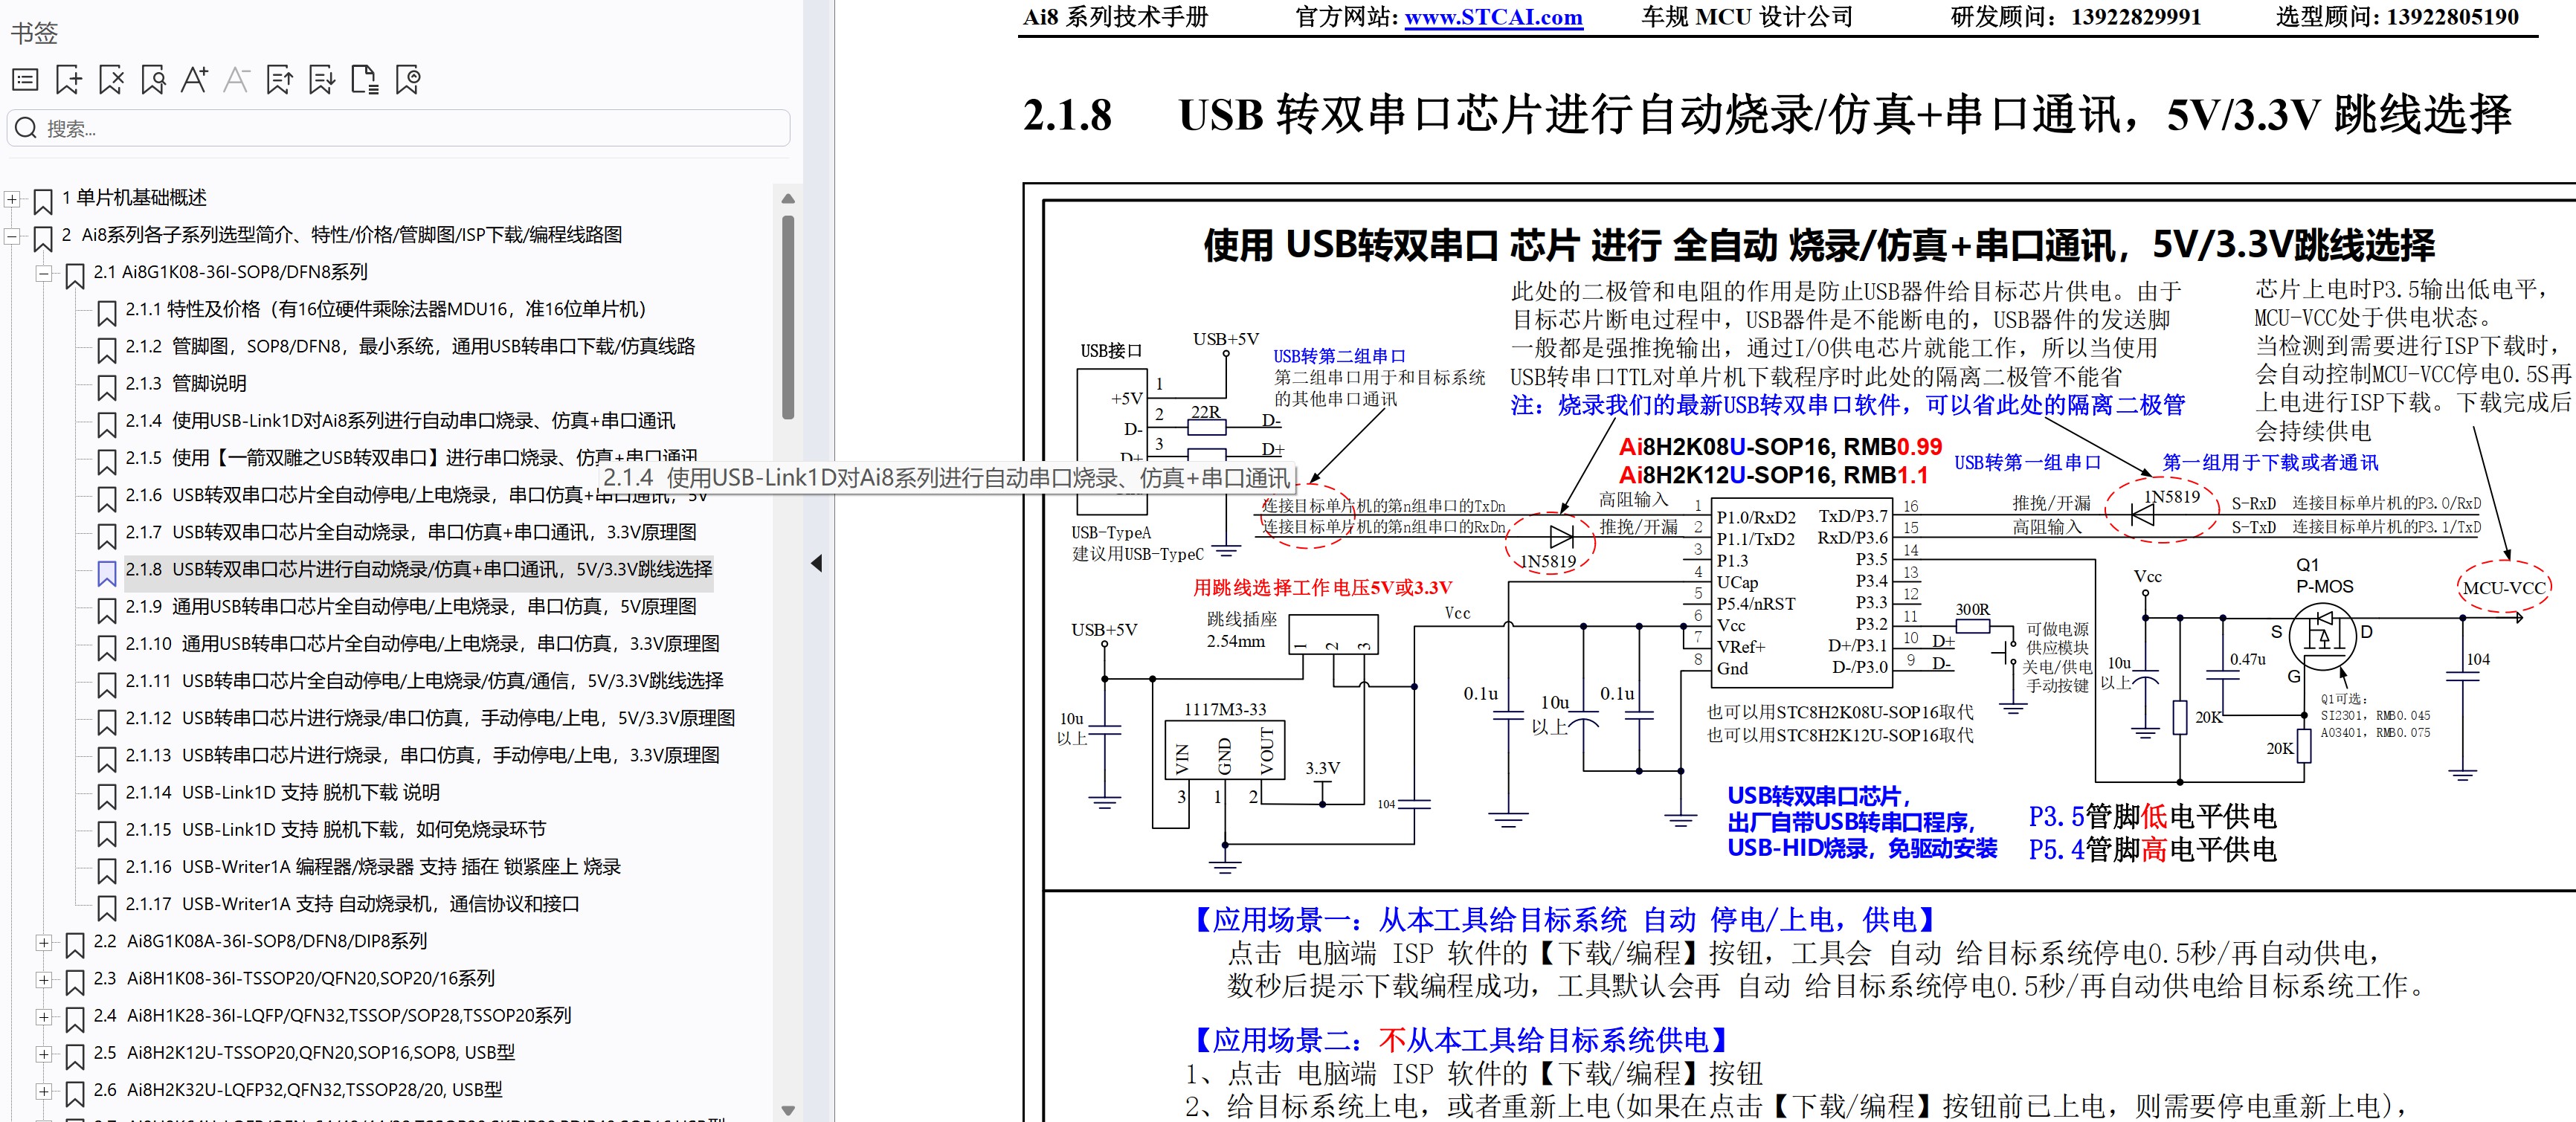Click the add bookmark icon
Image resolution: width=2576 pixels, height=1122 pixels.
pyautogui.click(x=68, y=80)
